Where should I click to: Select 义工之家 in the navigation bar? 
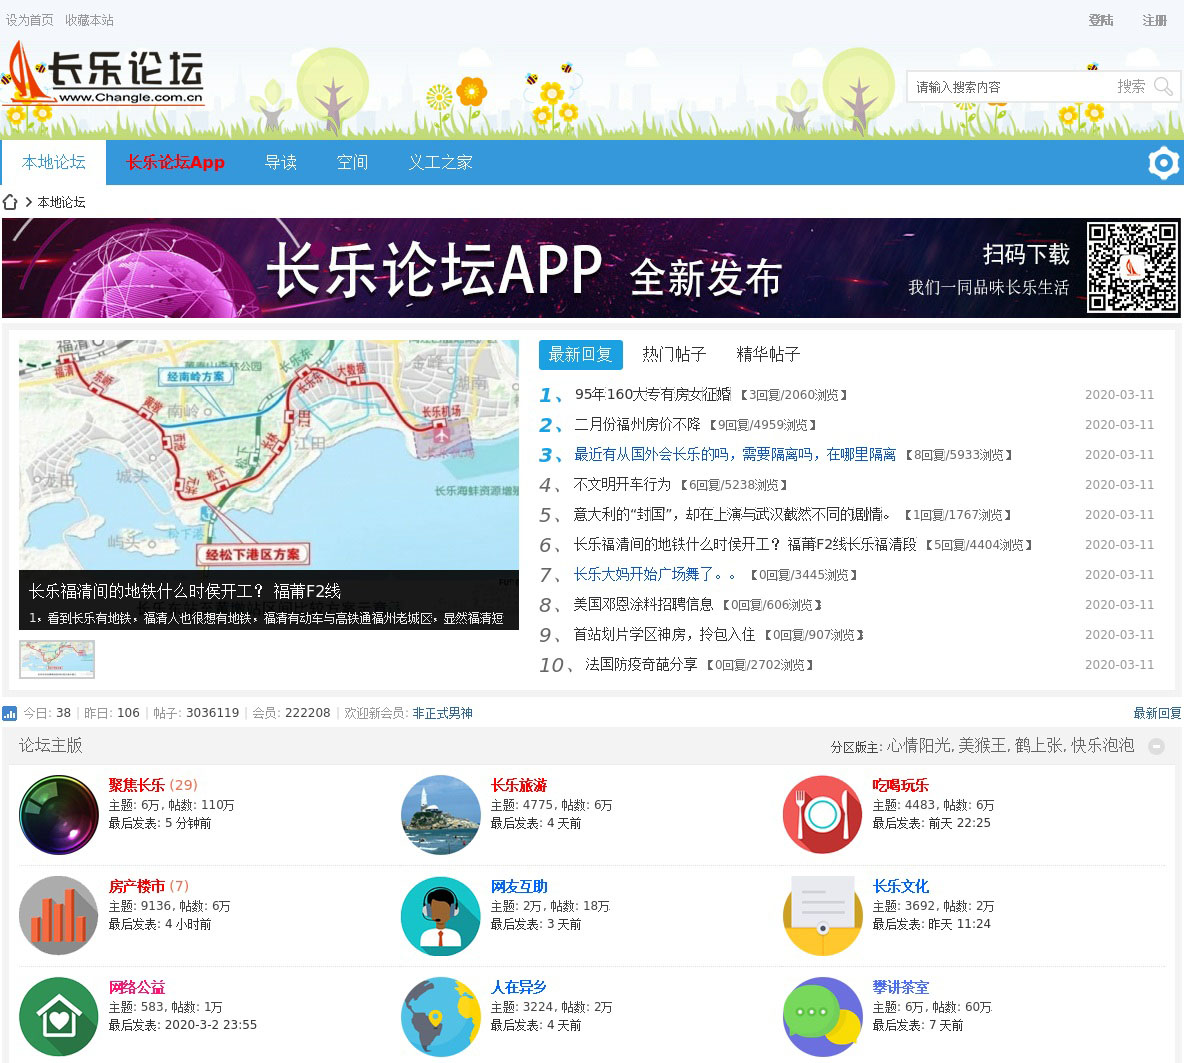(440, 162)
